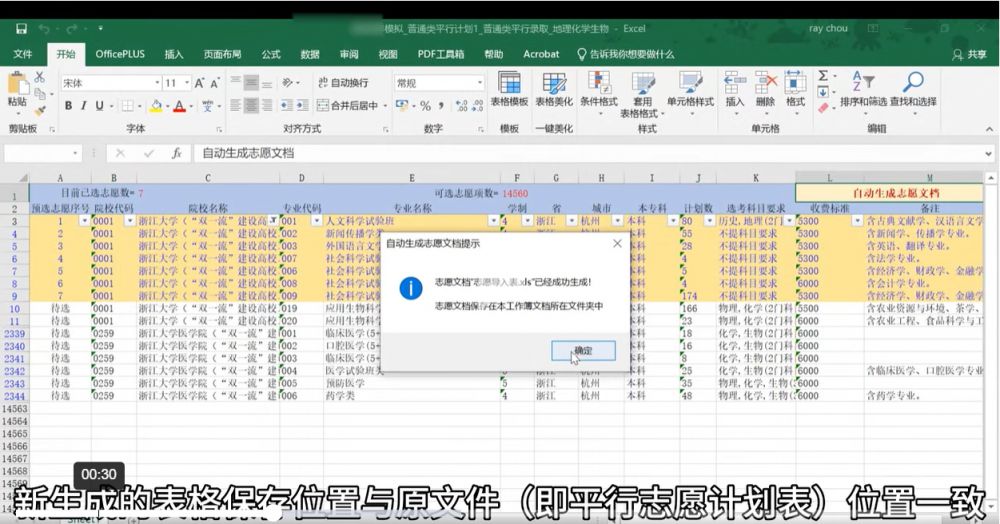The image size is (1000, 524).
Task: Toggle Bold formatting
Action: click(x=69, y=106)
